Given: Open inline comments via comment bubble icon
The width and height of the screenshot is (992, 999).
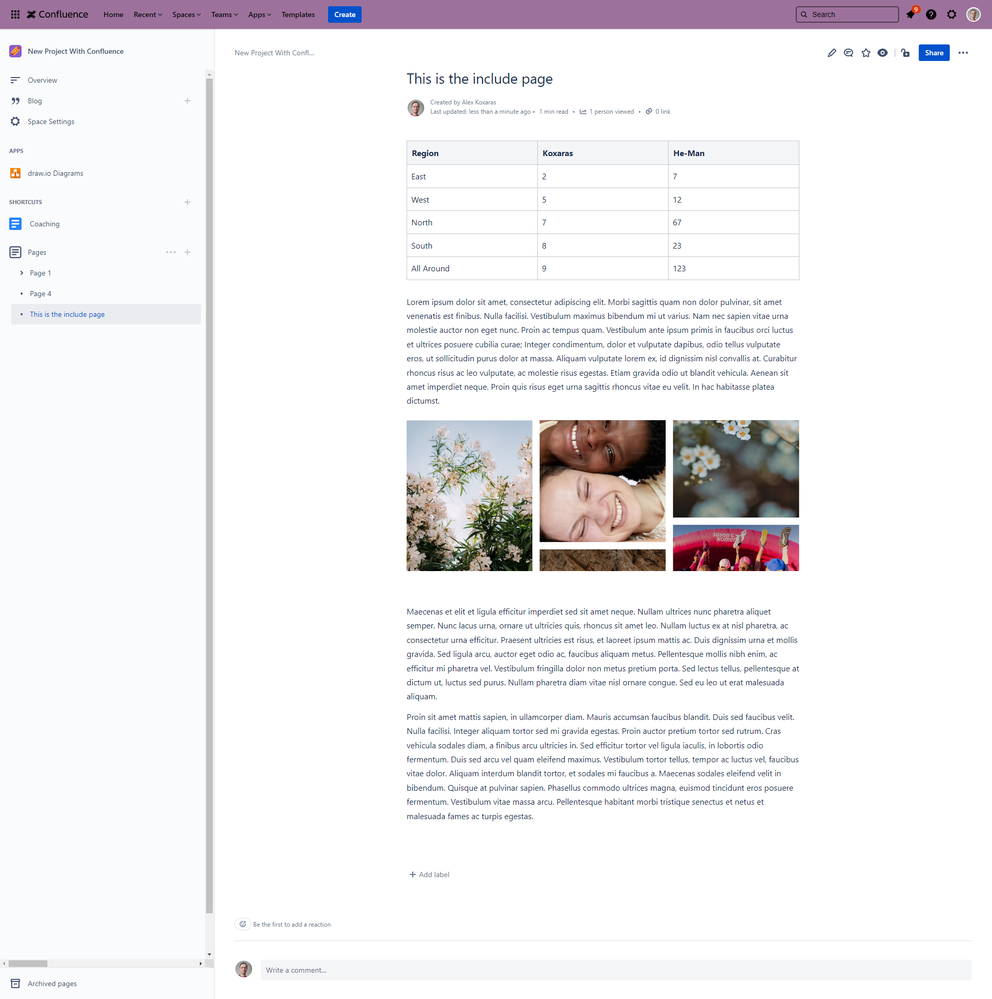Looking at the screenshot, I should point(849,52).
